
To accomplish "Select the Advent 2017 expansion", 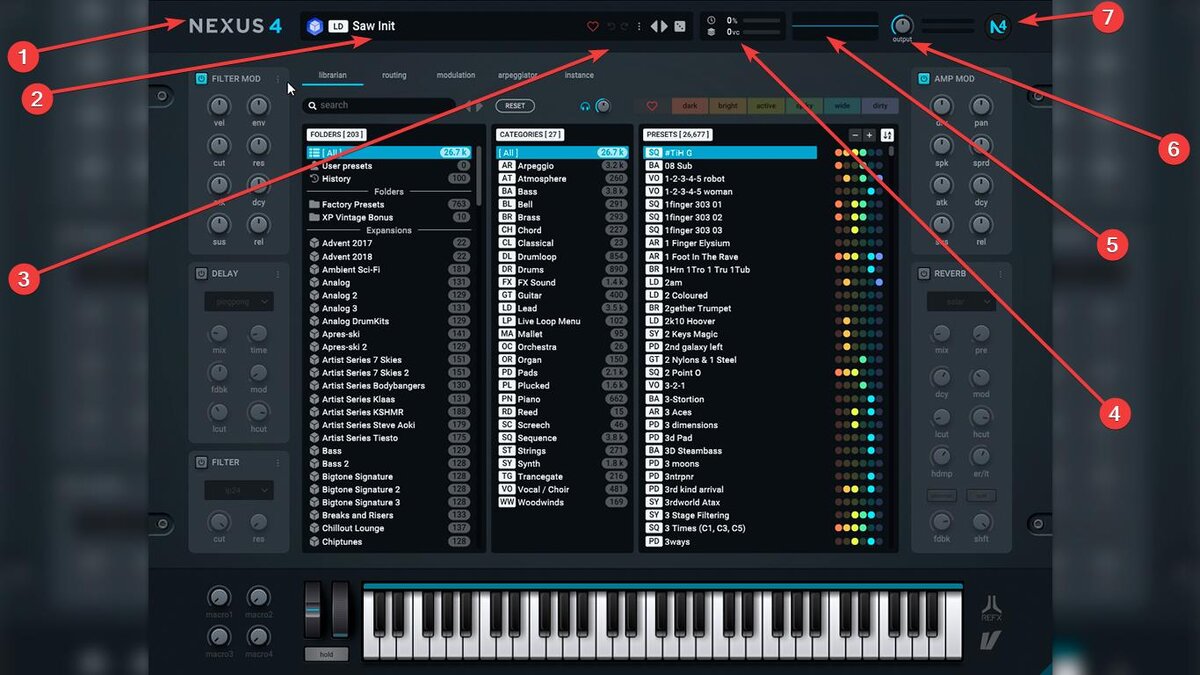I will click(389, 243).
